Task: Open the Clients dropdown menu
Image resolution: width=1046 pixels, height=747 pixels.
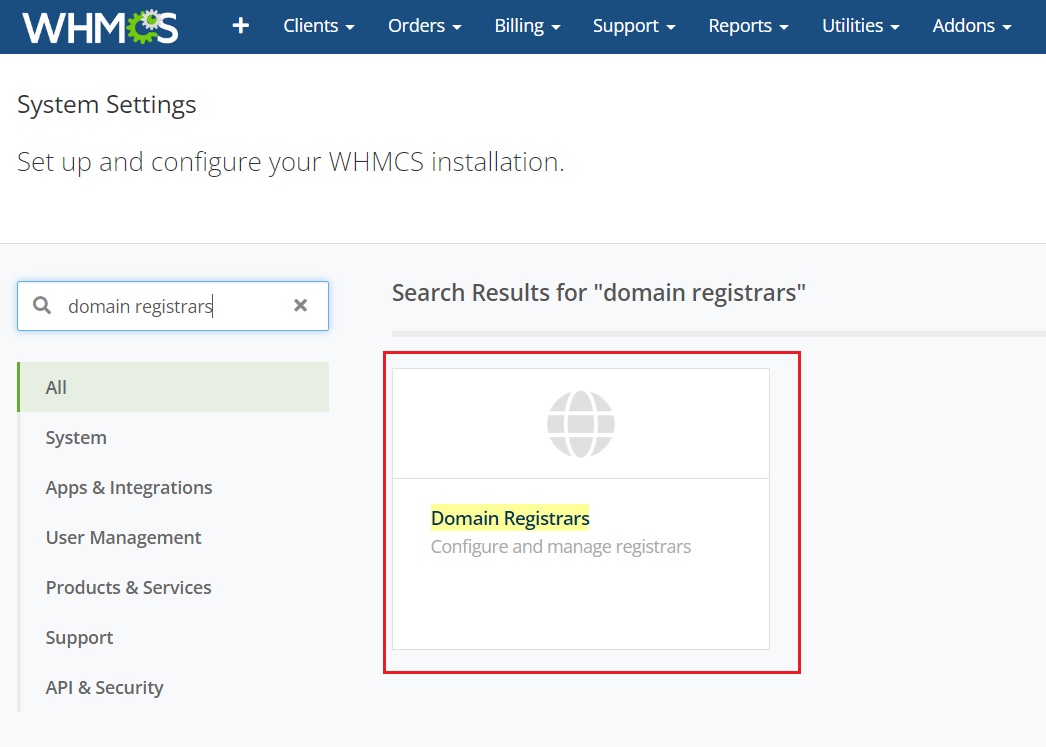Action: pos(319,26)
